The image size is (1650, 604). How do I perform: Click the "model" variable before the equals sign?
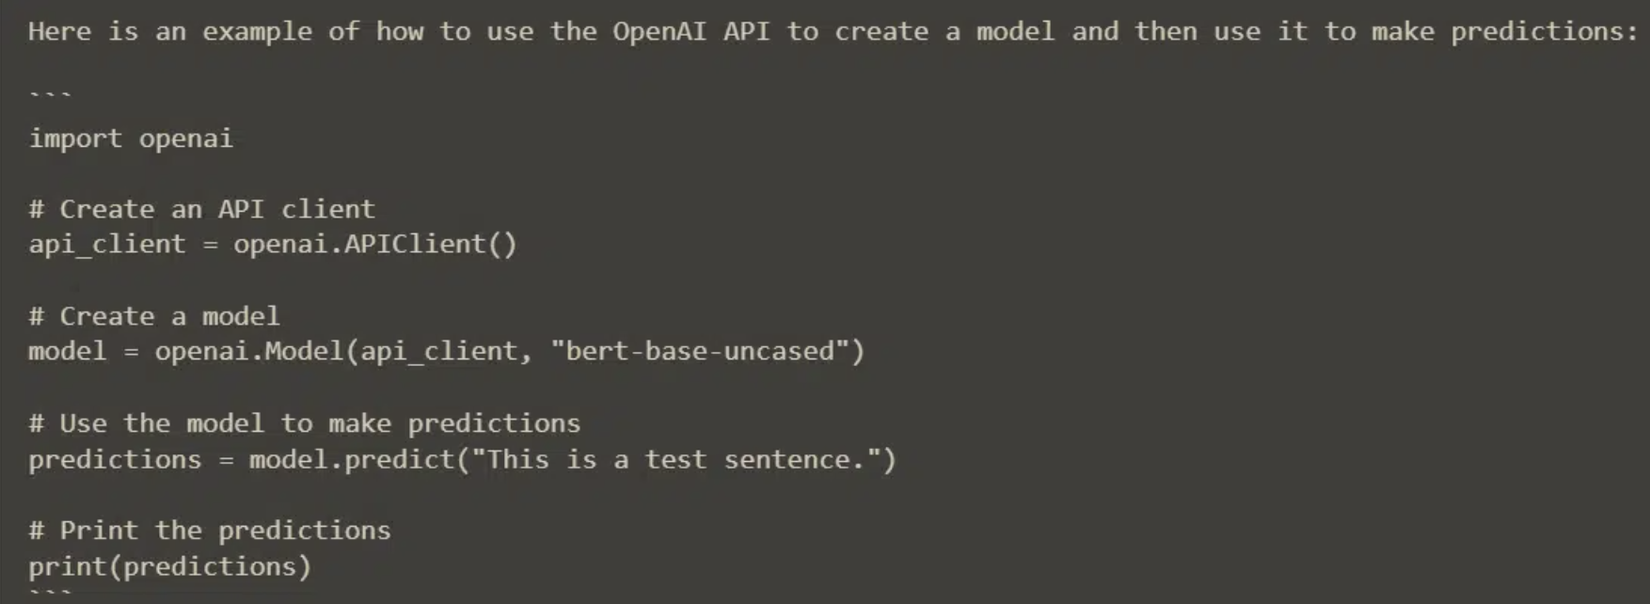pos(67,351)
